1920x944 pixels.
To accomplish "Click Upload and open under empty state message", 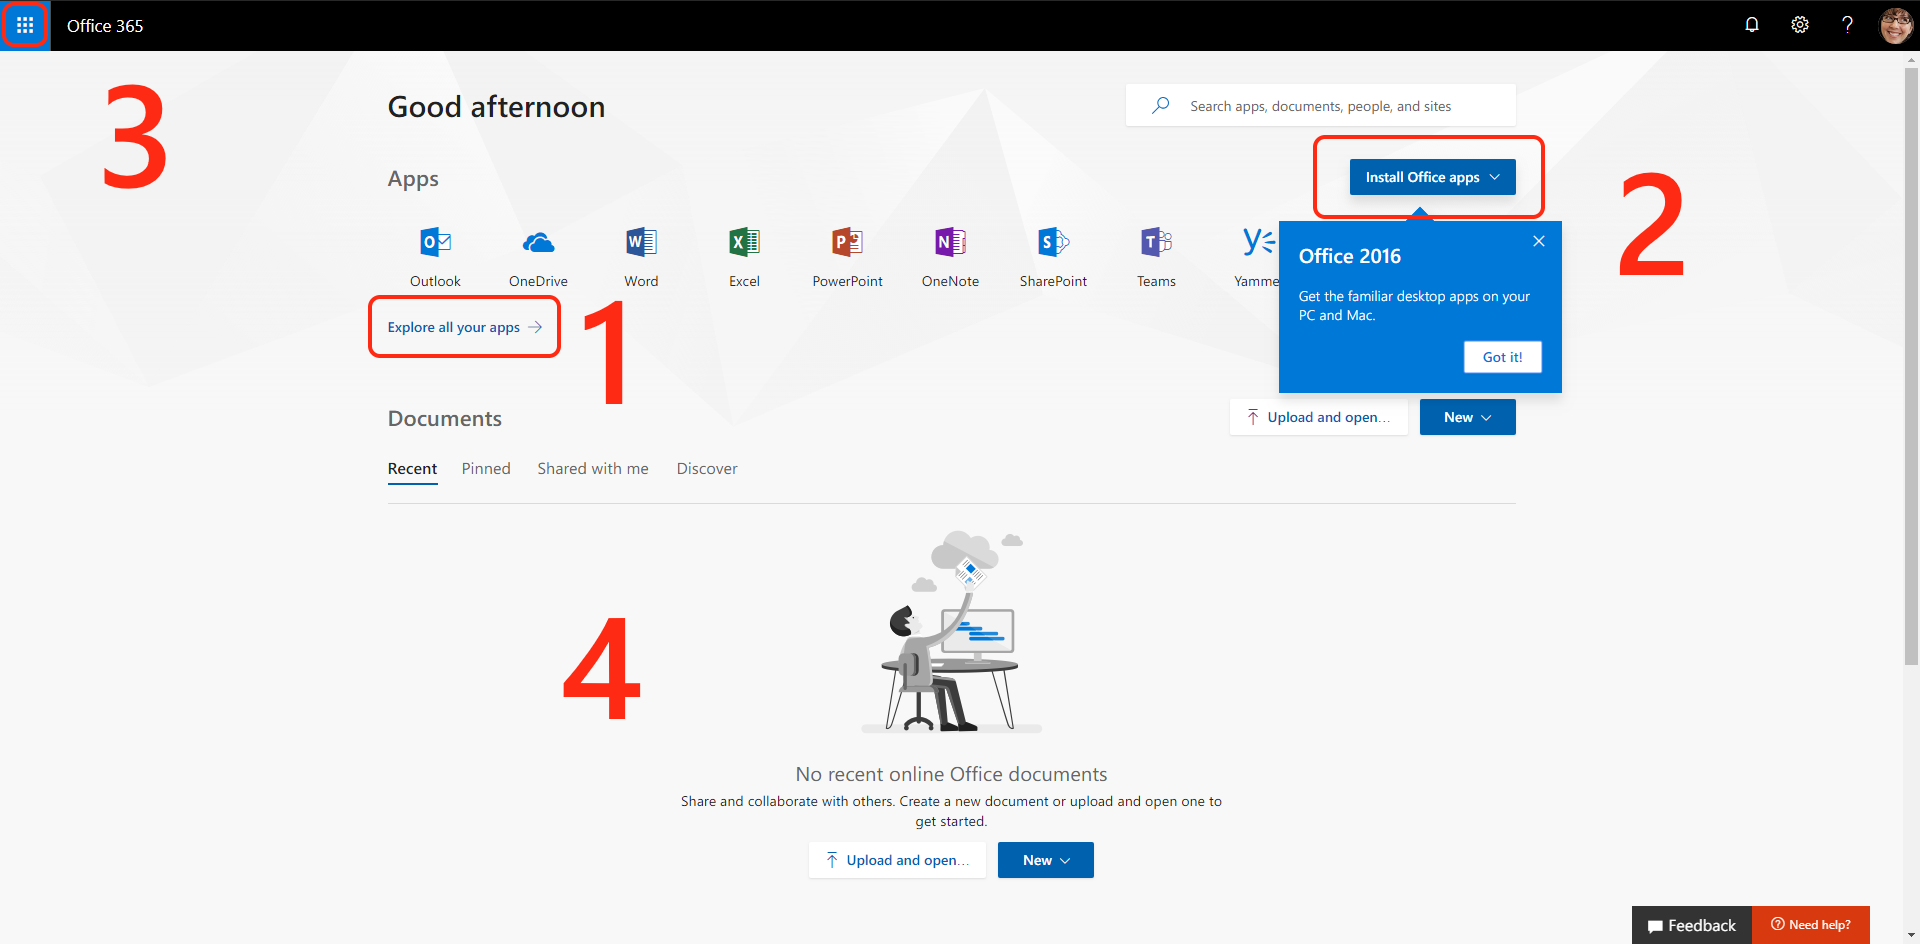I will coord(897,860).
